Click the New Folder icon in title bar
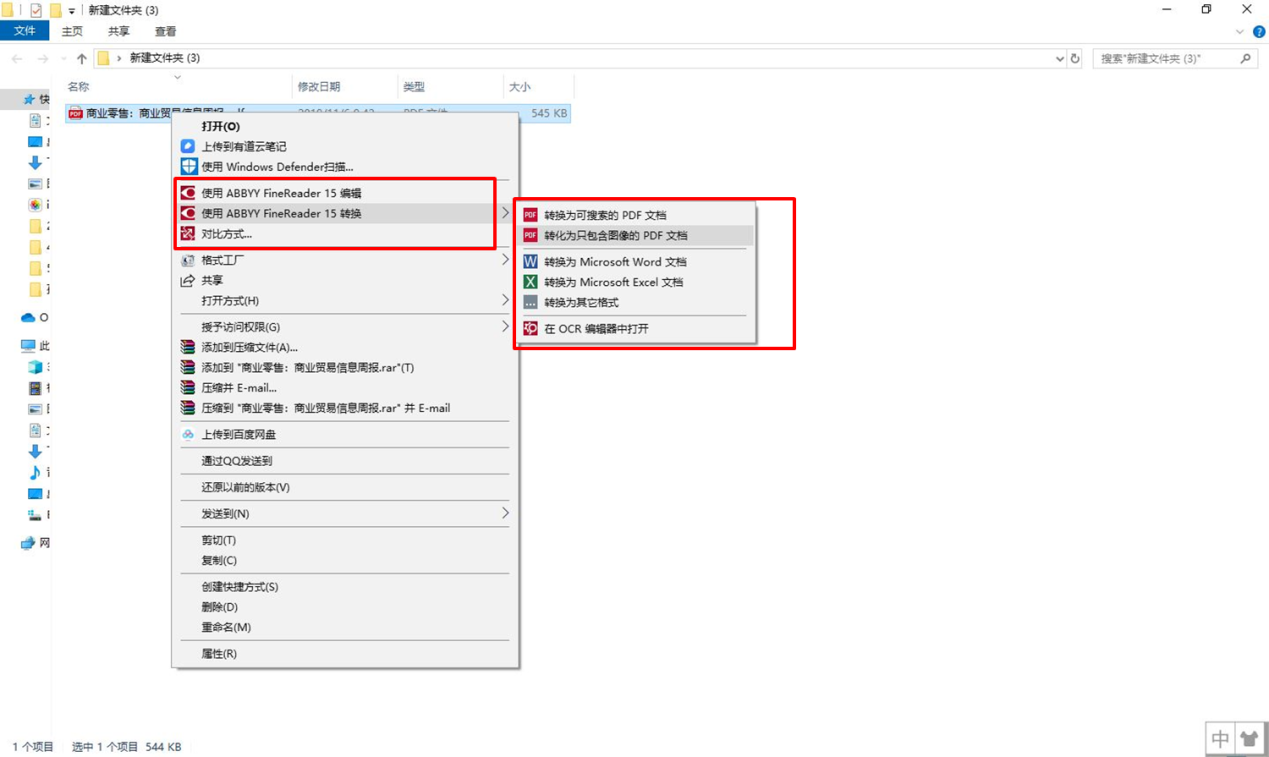 point(56,10)
